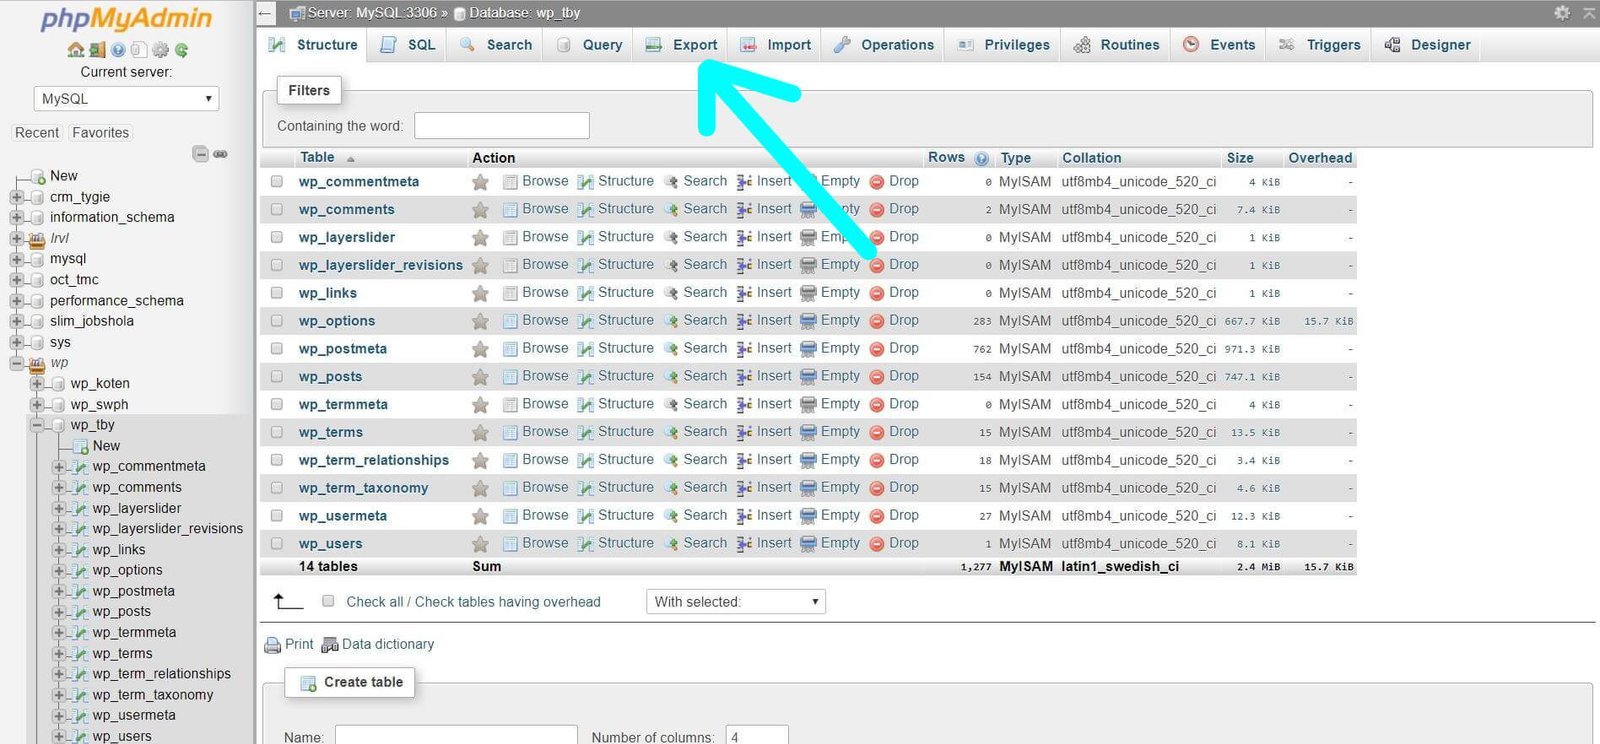Click Database: wp_tby breadcrumb link
Image resolution: width=1600 pixels, height=744 pixels.
[x=524, y=13]
